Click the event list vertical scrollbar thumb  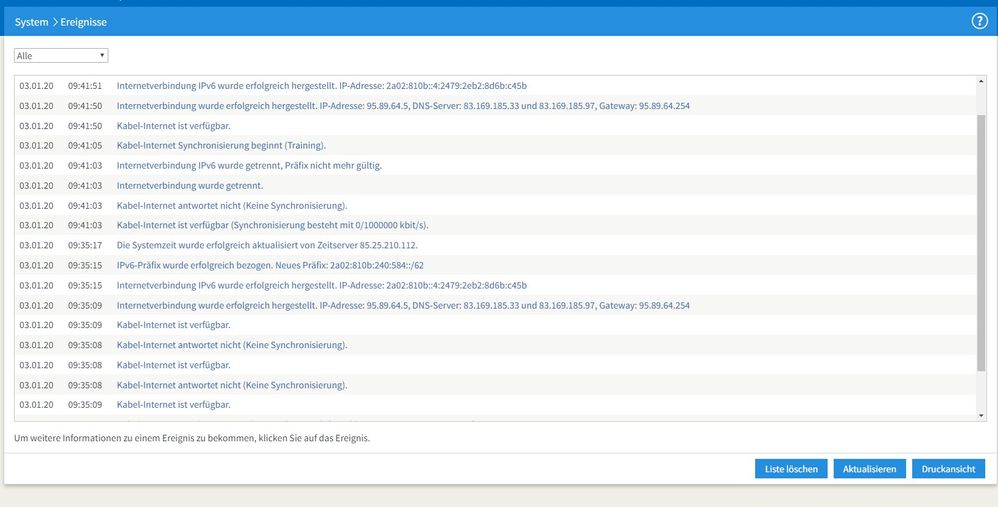click(981, 243)
